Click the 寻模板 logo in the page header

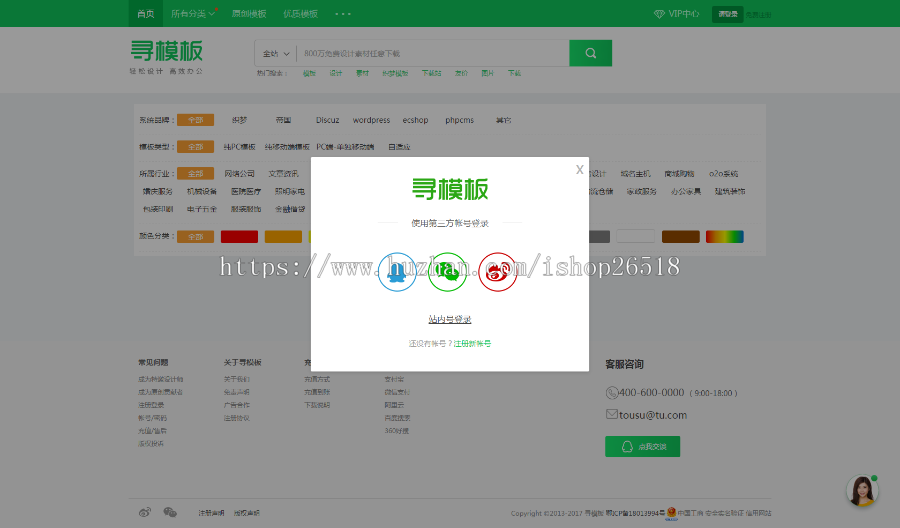click(x=167, y=53)
